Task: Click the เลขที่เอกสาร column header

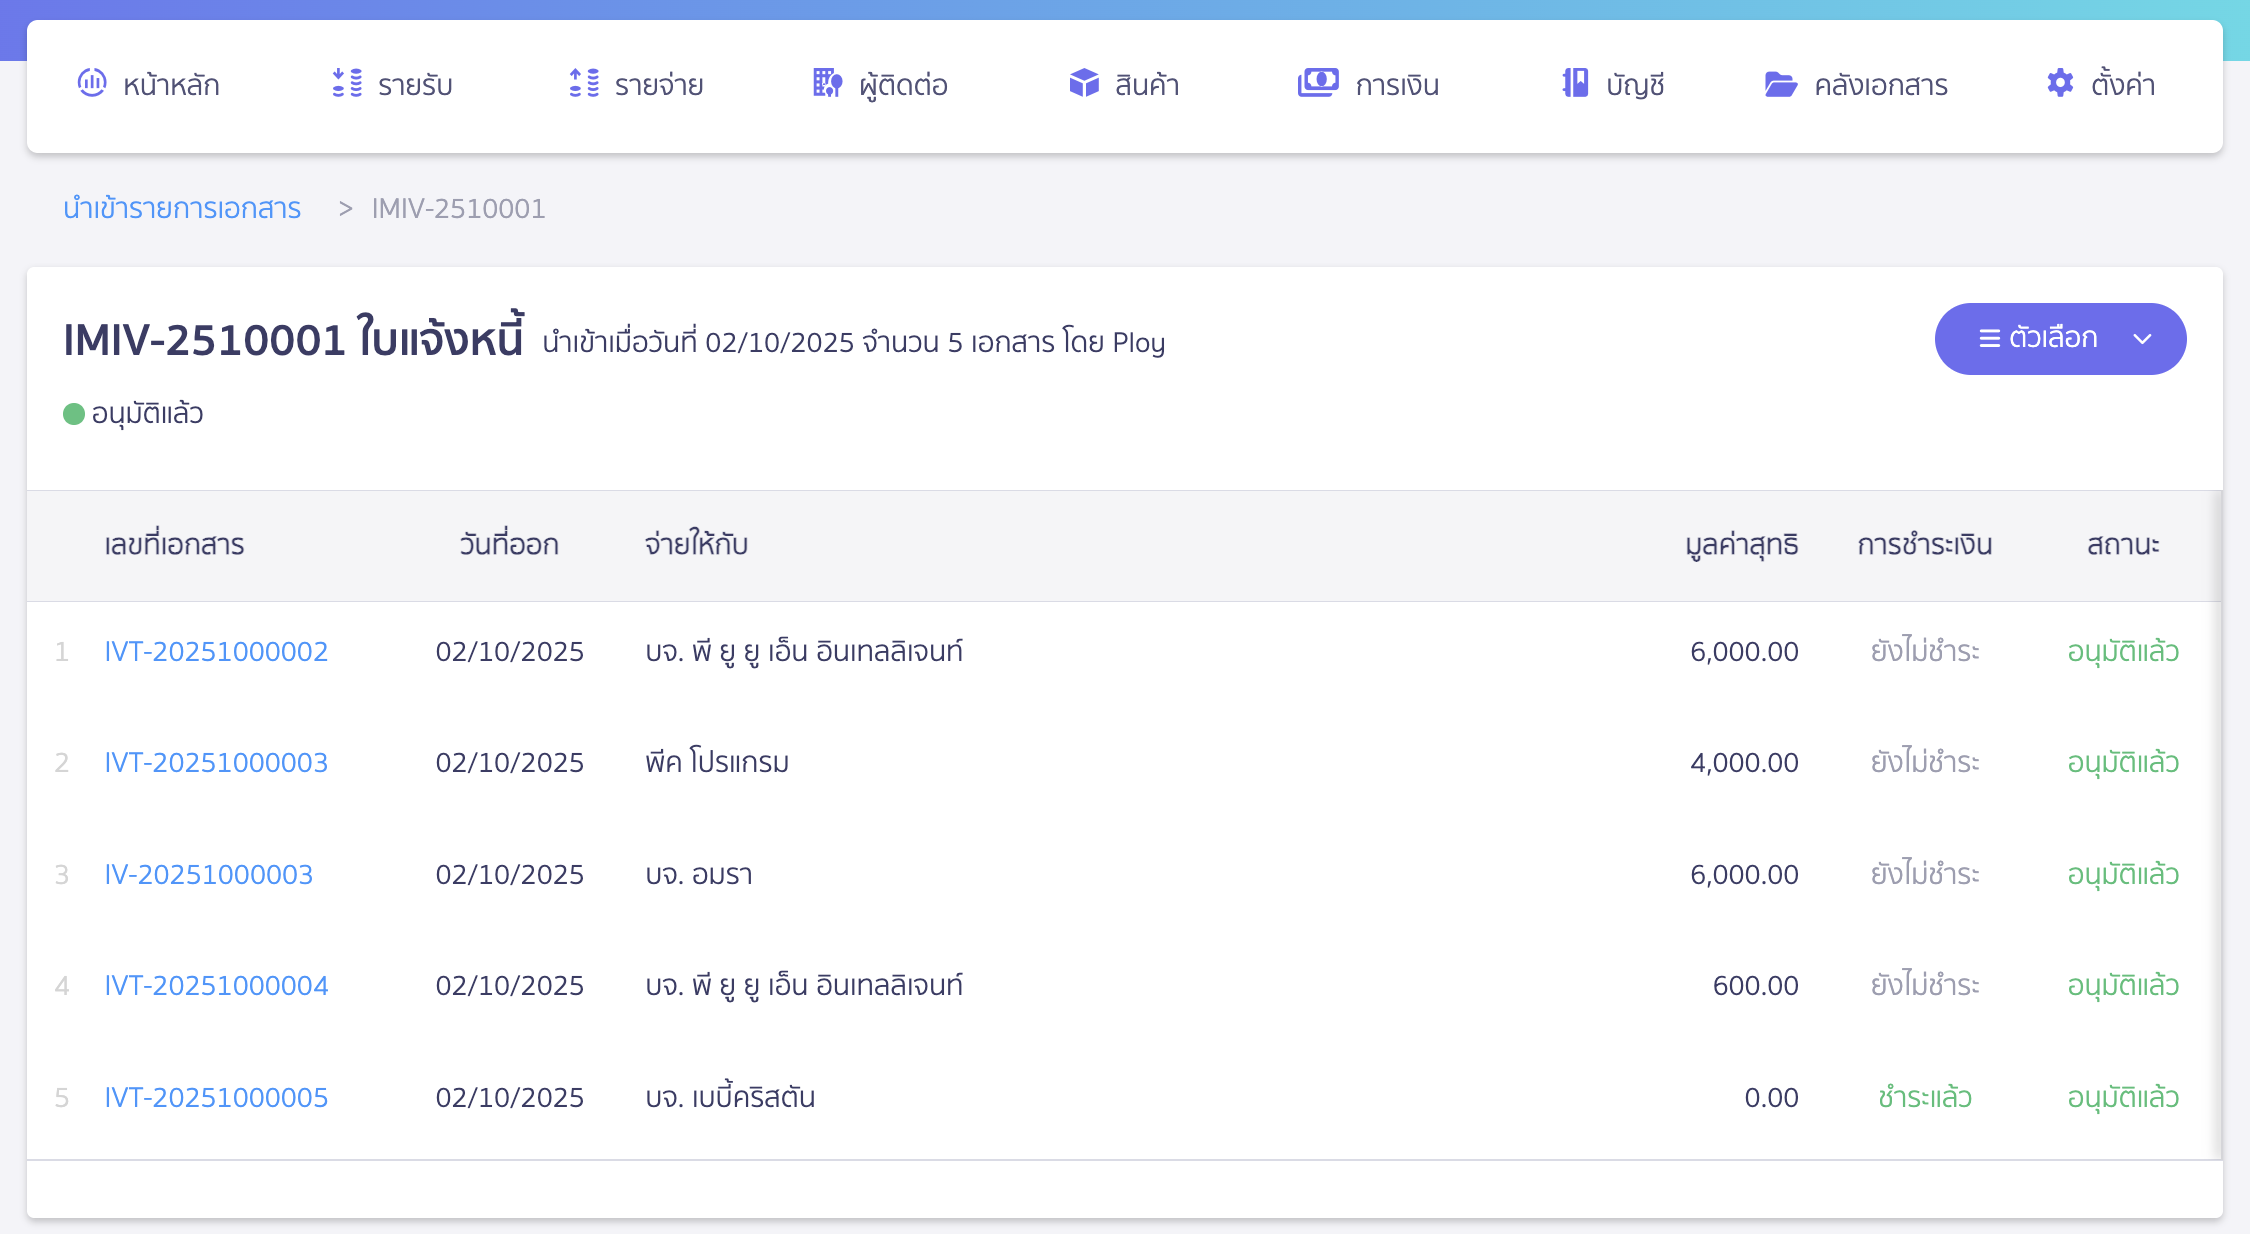Action: click(175, 545)
